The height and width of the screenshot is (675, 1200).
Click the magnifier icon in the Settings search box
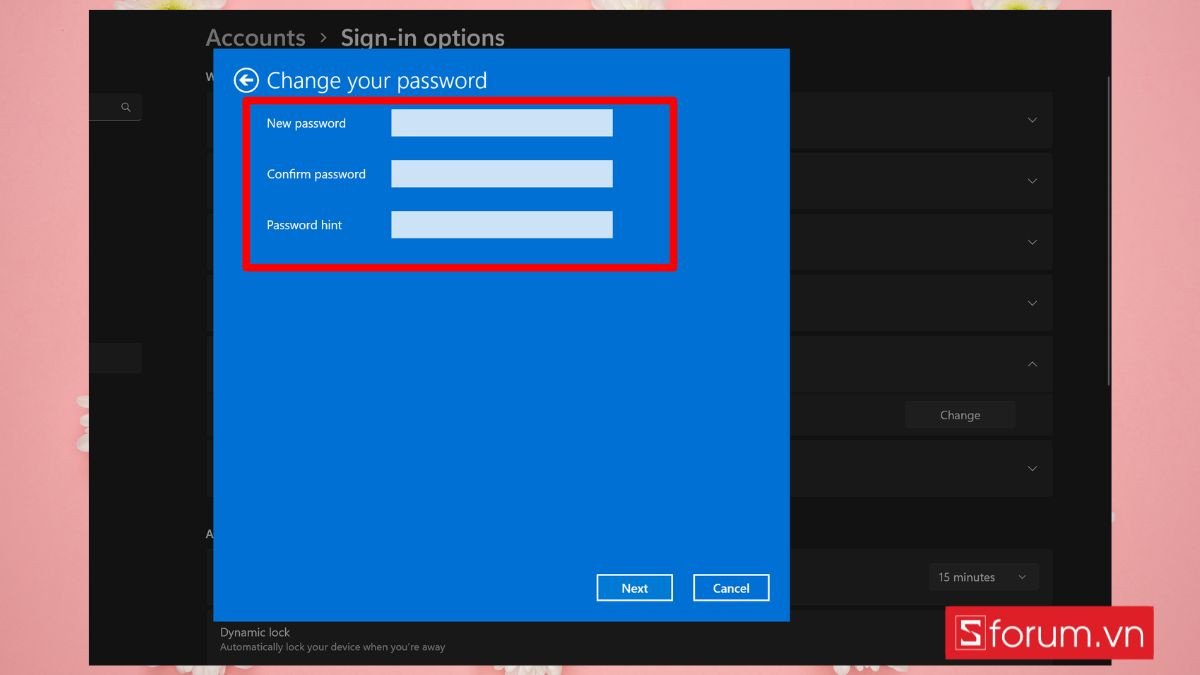[x=126, y=107]
